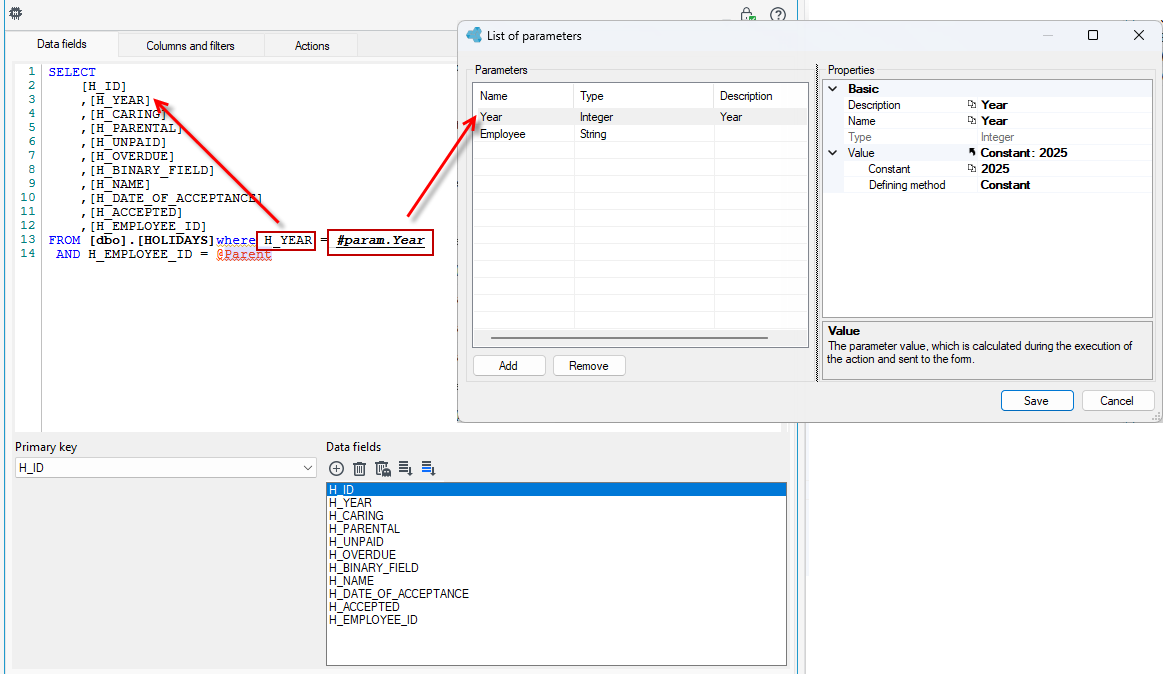Go to the Actions tab
This screenshot has height=674, width=1169.
(x=312, y=45)
